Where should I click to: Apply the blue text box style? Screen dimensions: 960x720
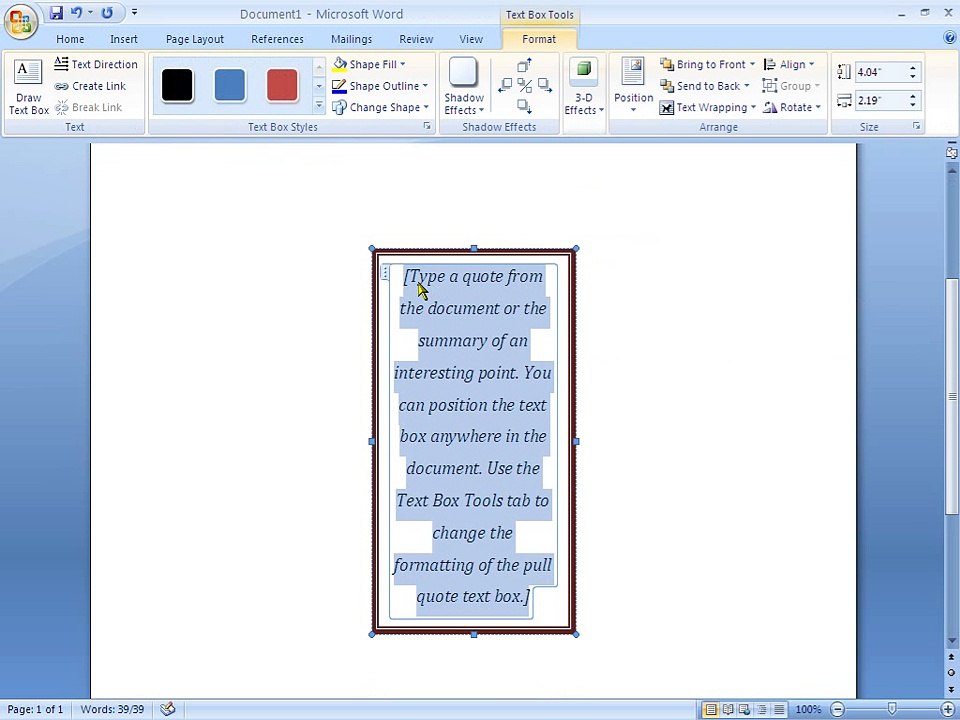(x=230, y=85)
